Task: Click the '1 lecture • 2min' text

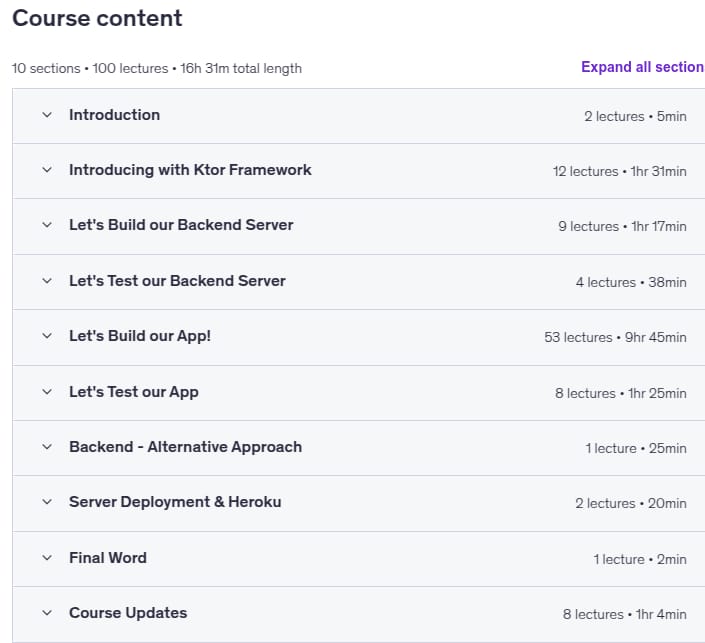Action: pyautogui.click(x=639, y=559)
